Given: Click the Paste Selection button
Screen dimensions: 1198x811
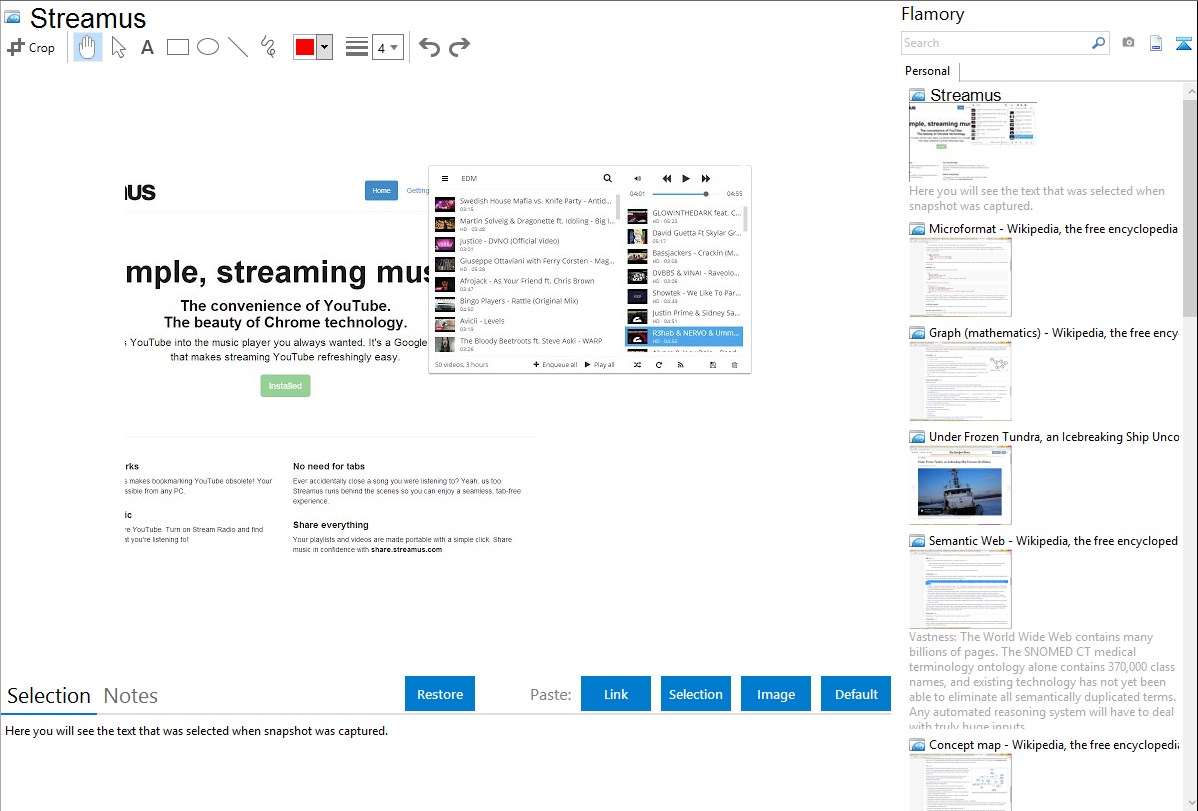Looking at the screenshot, I should pyautogui.click(x=695, y=694).
